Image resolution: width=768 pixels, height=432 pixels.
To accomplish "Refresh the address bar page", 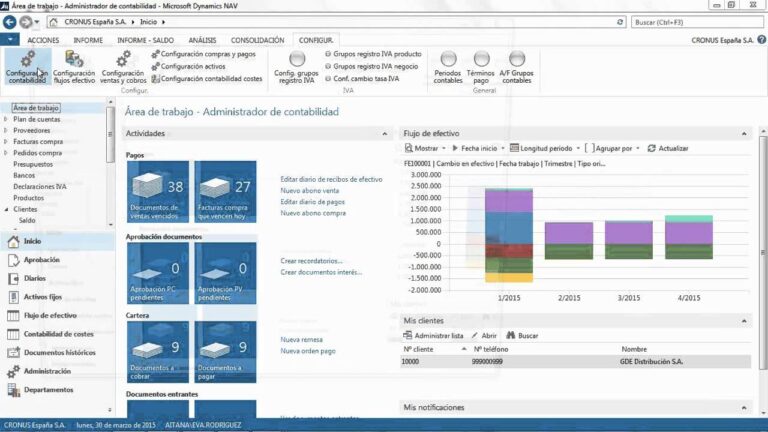I will point(620,22).
